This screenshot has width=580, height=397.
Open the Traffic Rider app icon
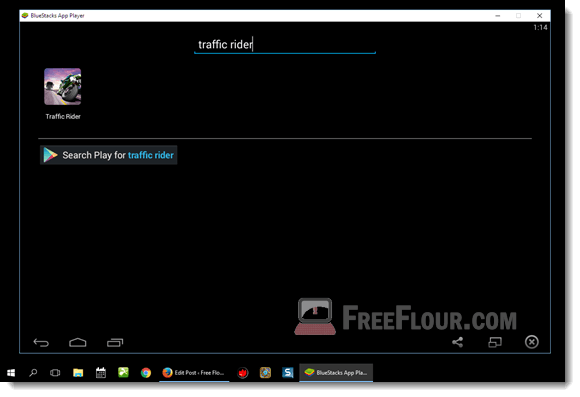(63, 87)
